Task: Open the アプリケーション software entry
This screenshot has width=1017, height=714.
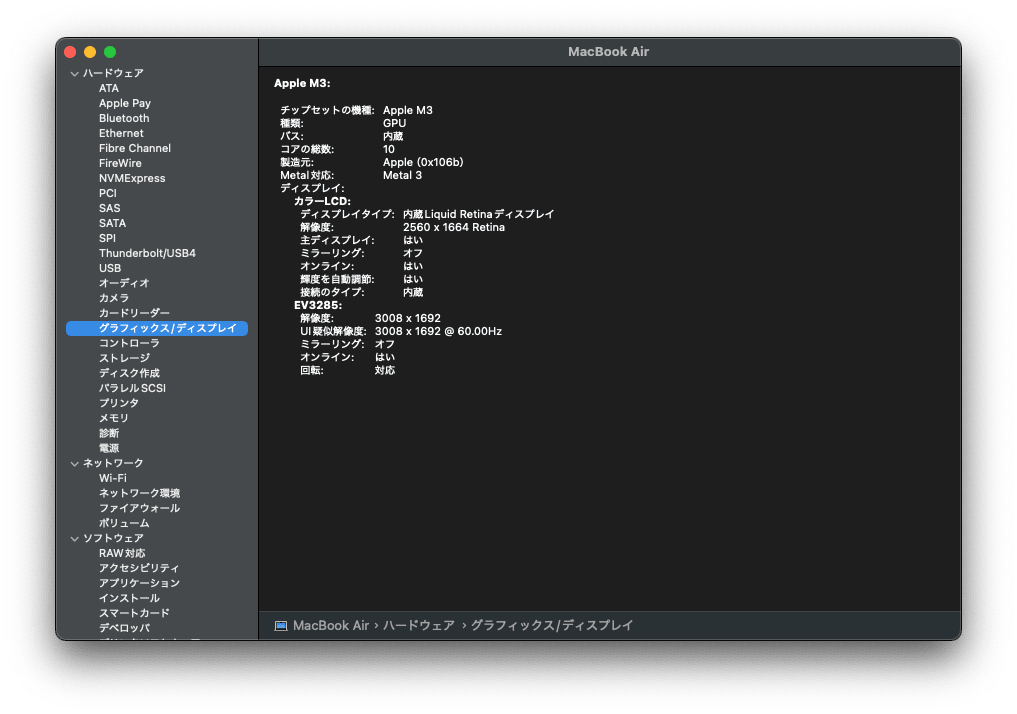Action: (x=139, y=583)
